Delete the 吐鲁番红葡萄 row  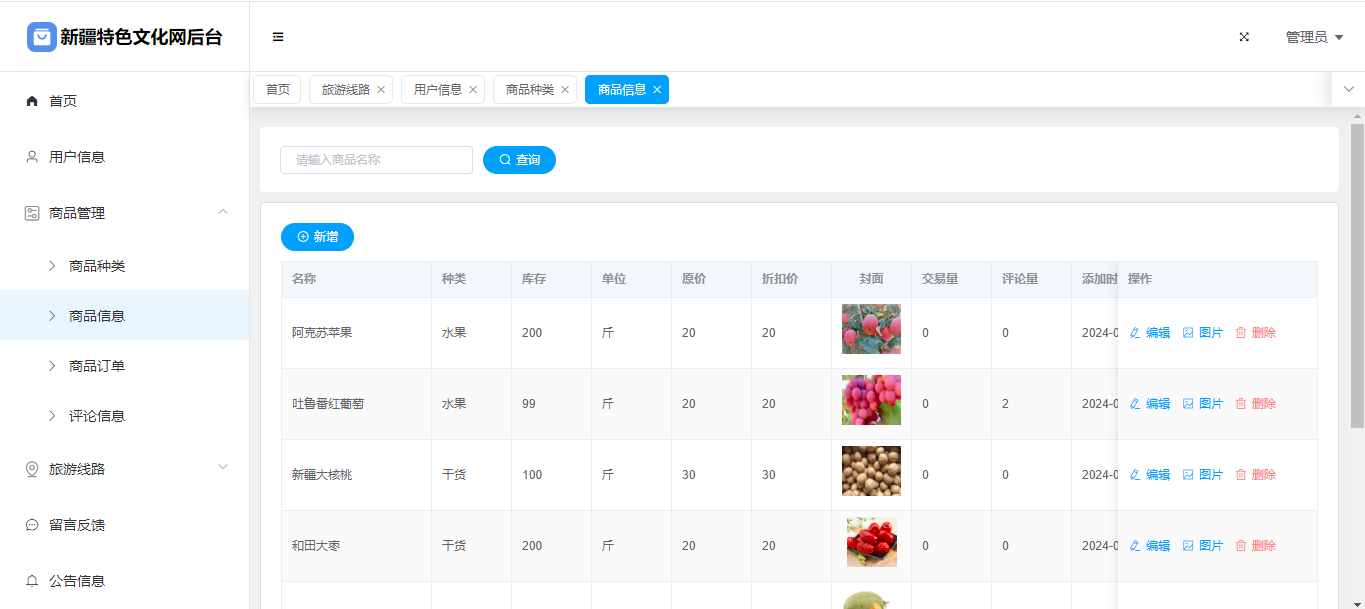pyautogui.click(x=1256, y=404)
